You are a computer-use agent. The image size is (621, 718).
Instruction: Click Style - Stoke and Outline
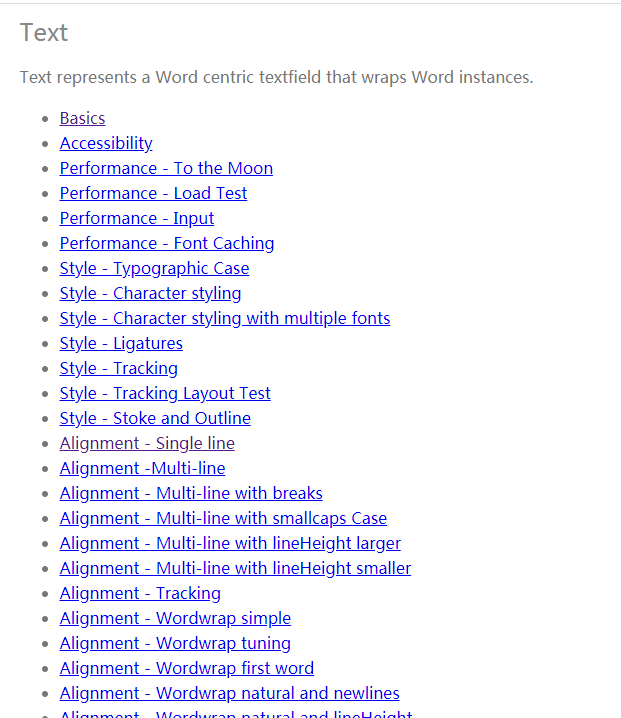coord(155,419)
